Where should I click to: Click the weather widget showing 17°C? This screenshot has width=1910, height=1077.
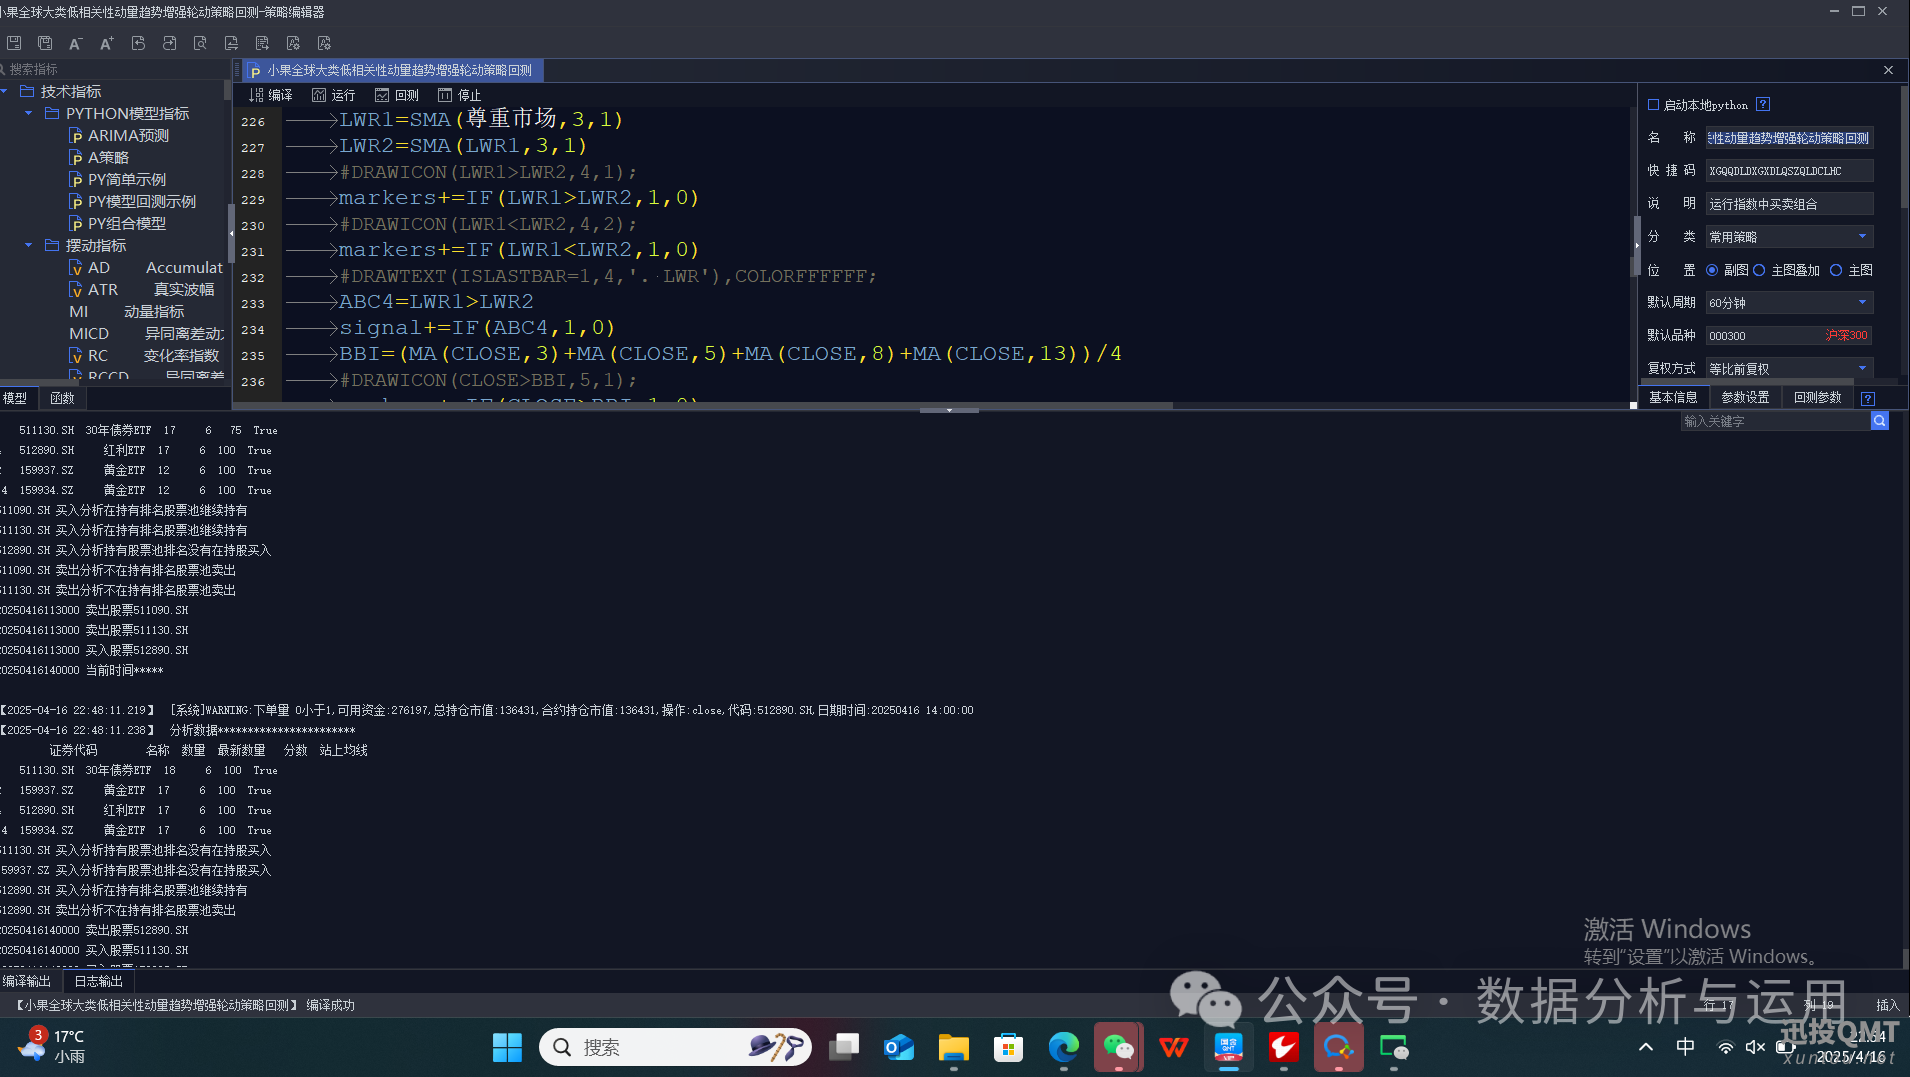click(52, 1046)
